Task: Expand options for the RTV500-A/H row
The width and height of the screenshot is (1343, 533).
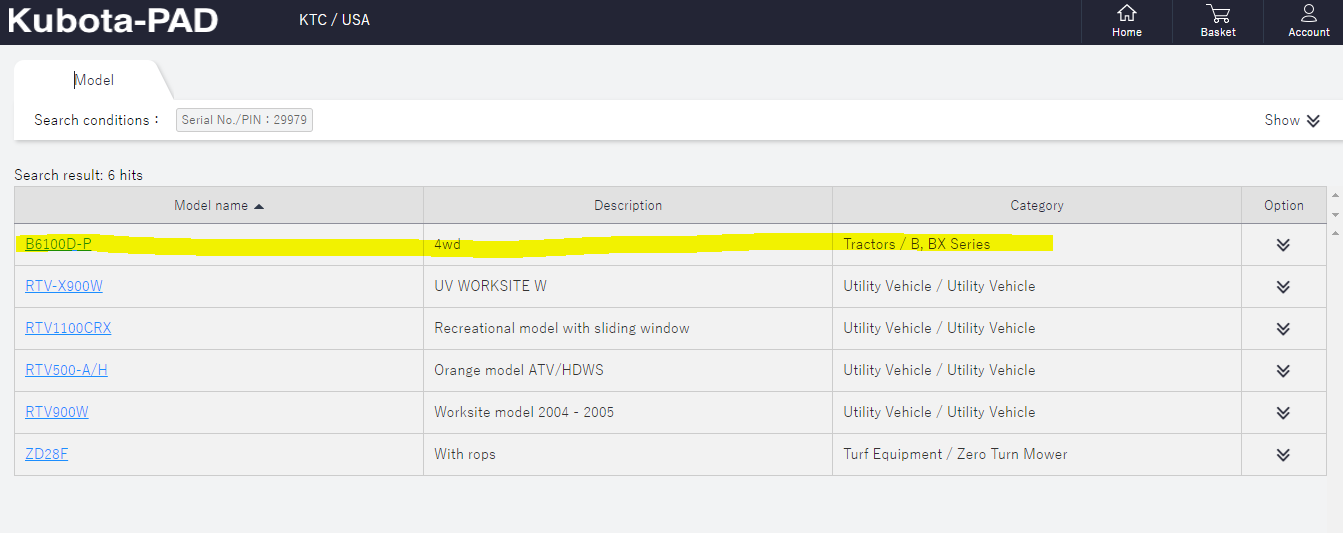Action: pyautogui.click(x=1284, y=371)
